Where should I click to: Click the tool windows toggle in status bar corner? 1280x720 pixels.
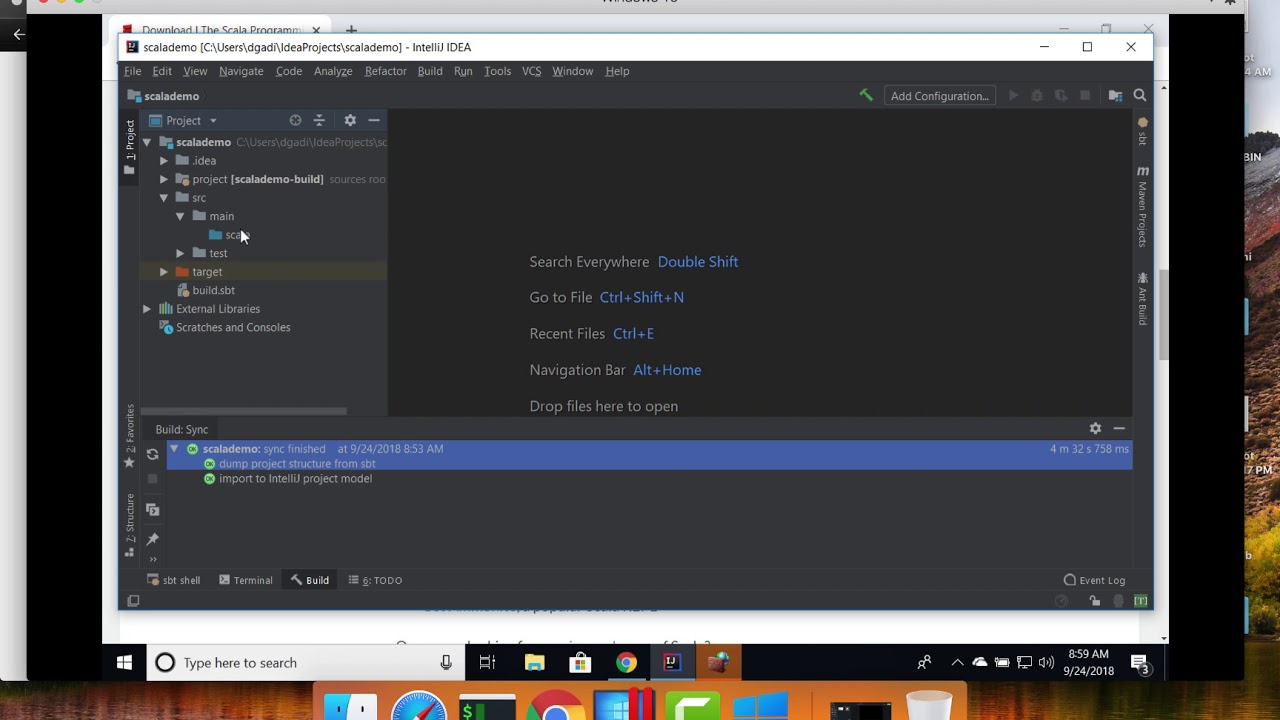click(133, 601)
